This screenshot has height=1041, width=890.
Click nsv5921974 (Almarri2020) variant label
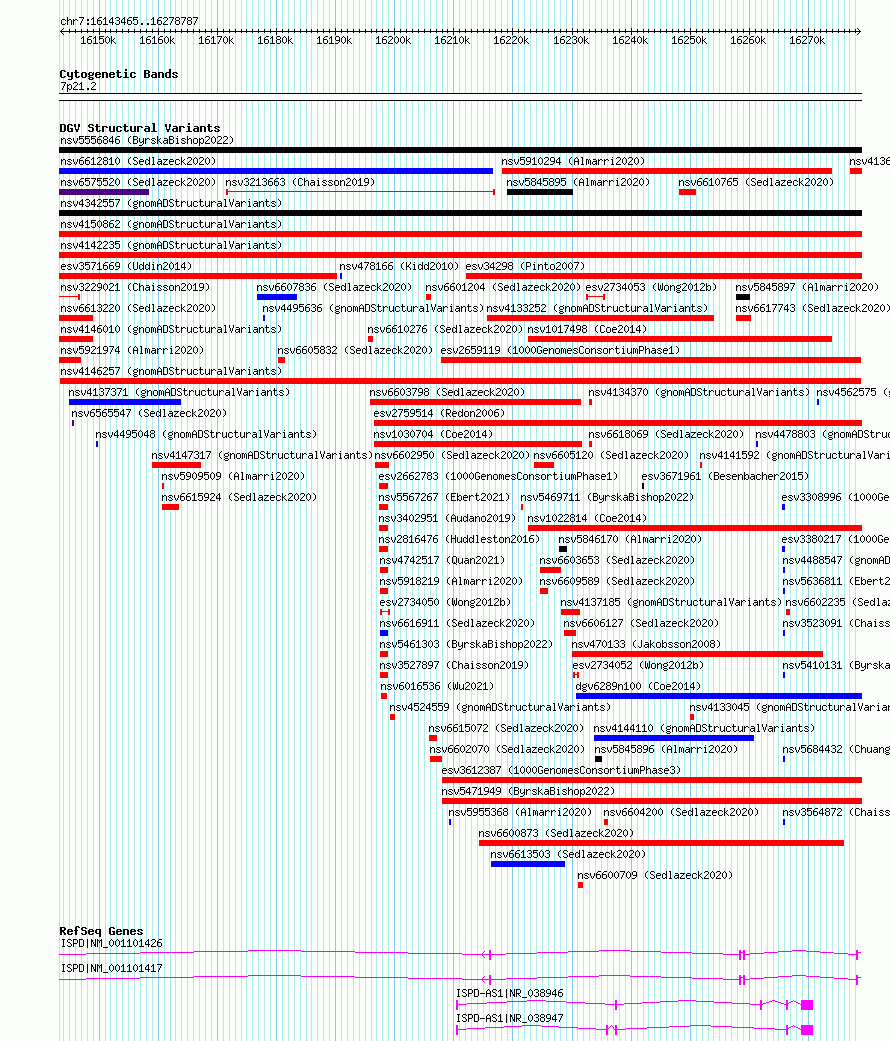pos(132,351)
